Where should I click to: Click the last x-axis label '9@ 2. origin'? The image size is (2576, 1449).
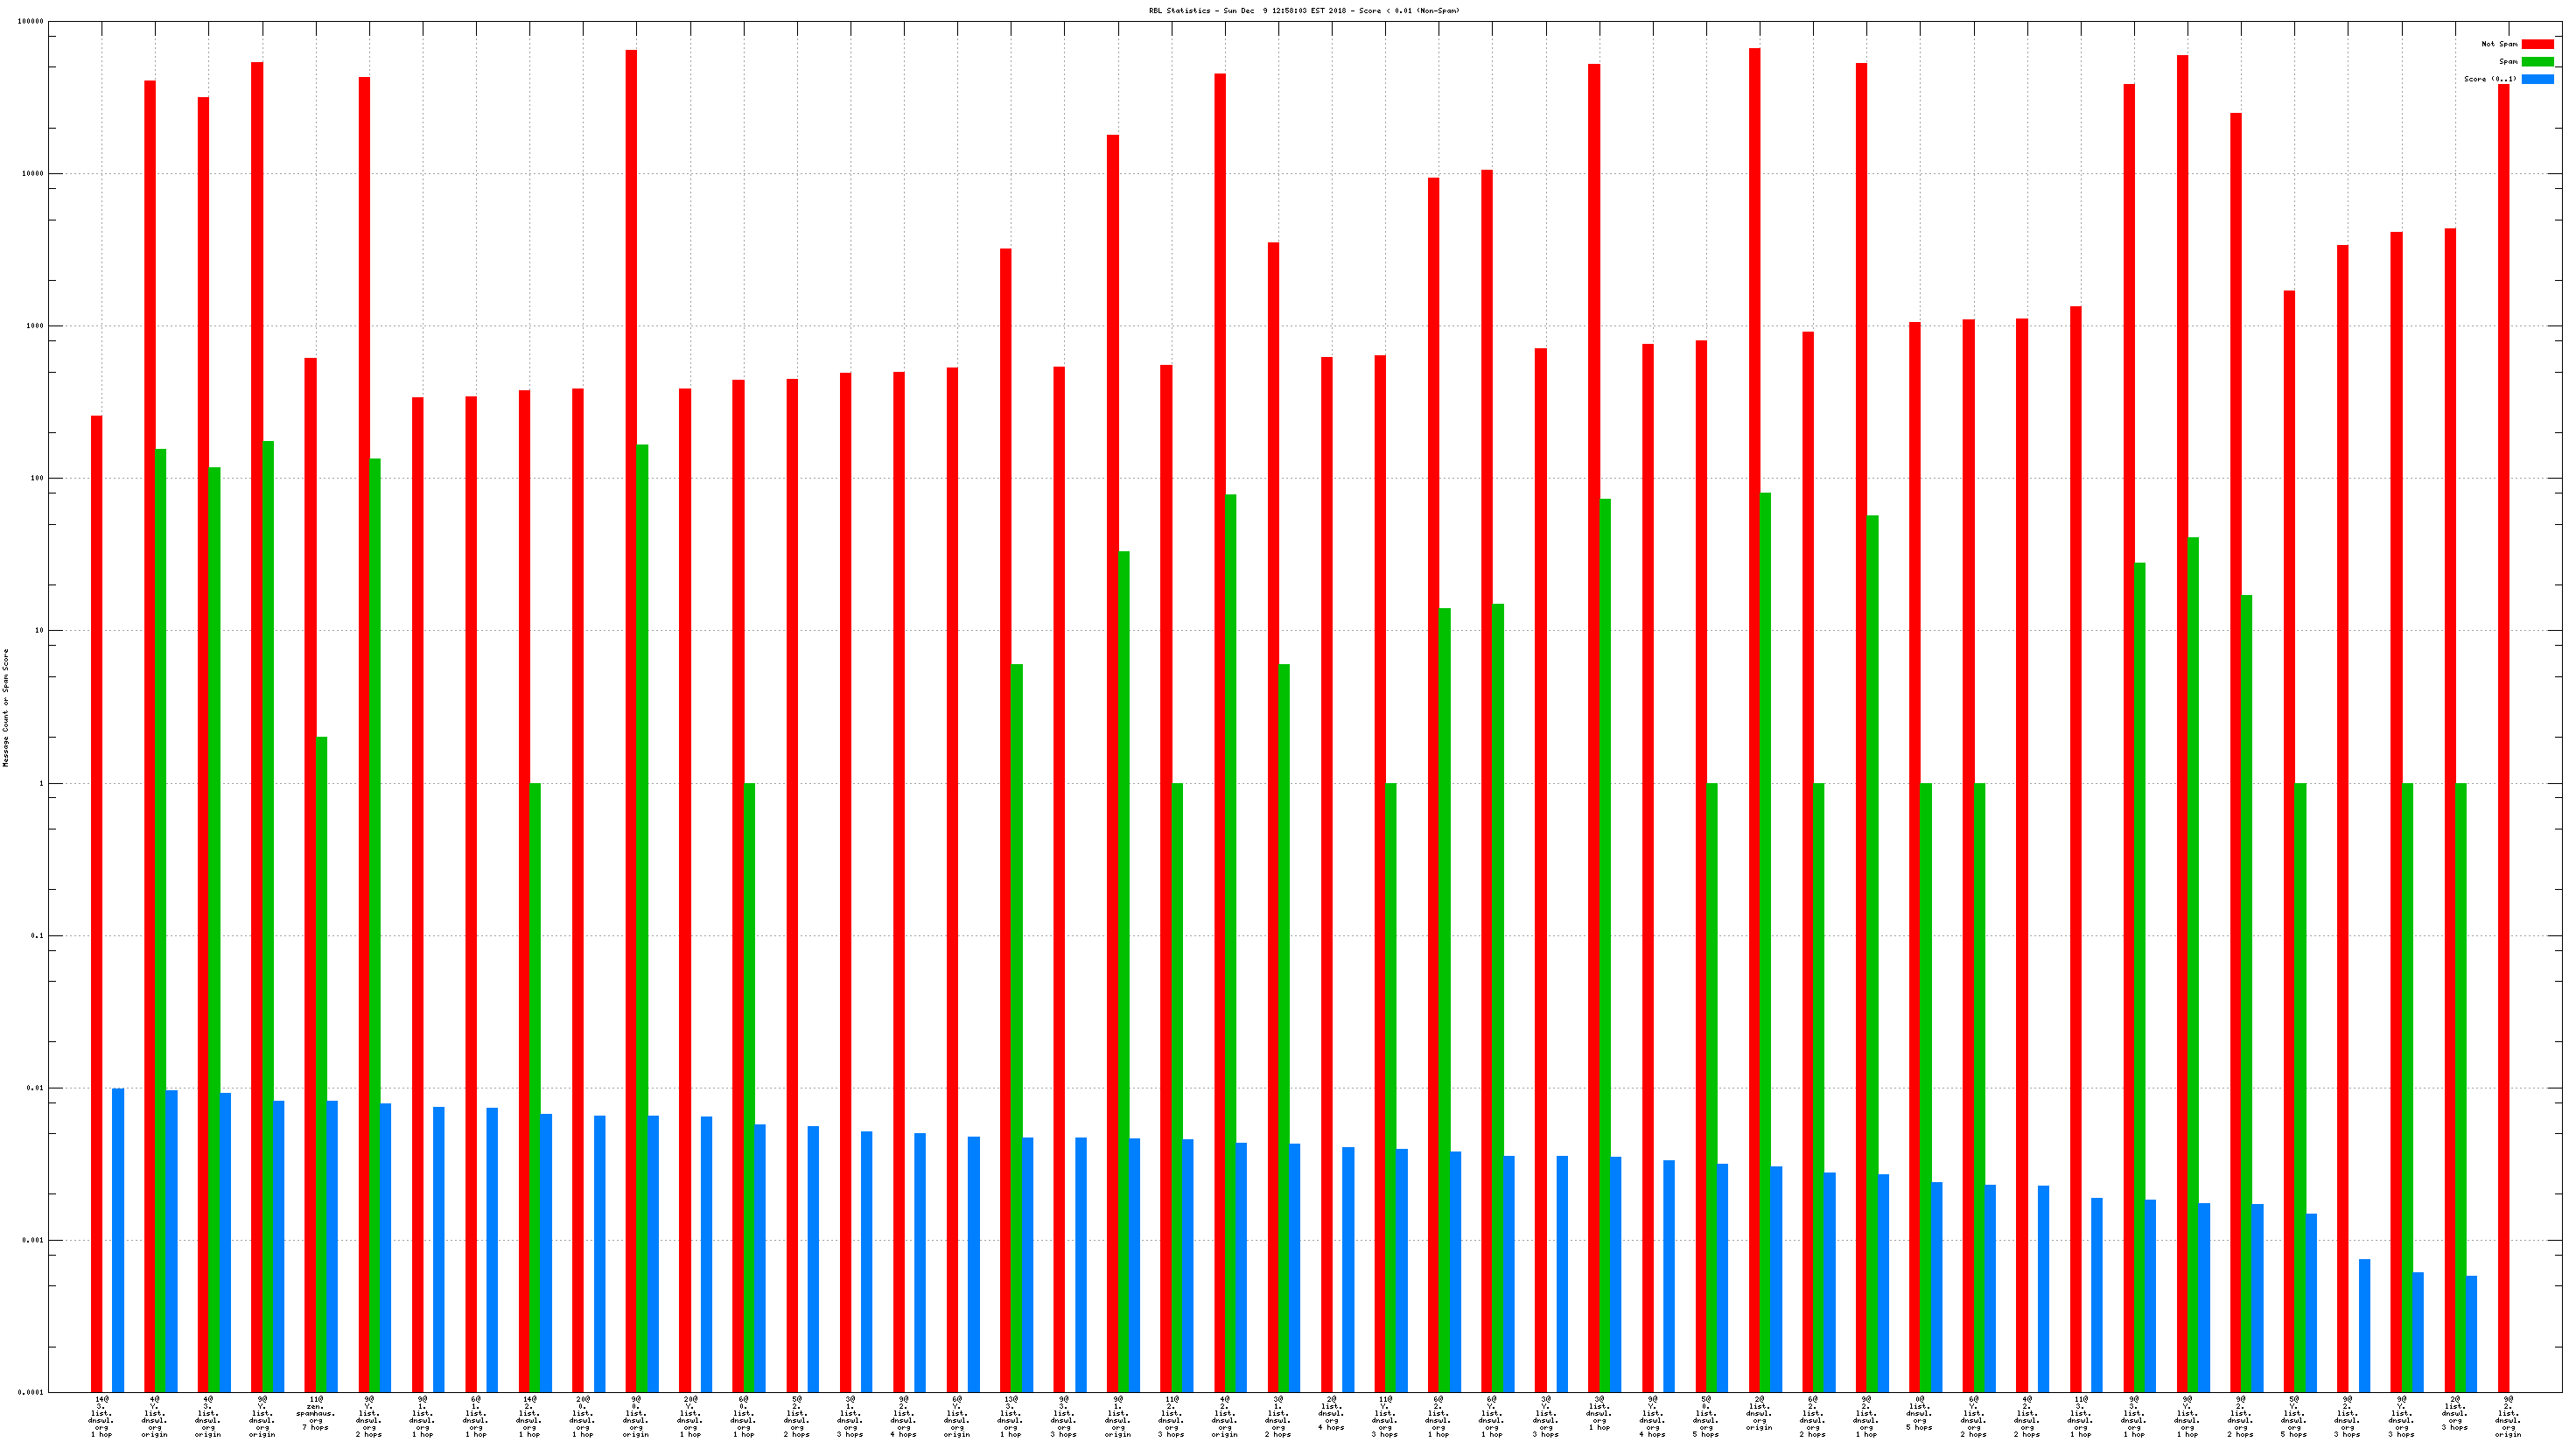point(2508,1417)
